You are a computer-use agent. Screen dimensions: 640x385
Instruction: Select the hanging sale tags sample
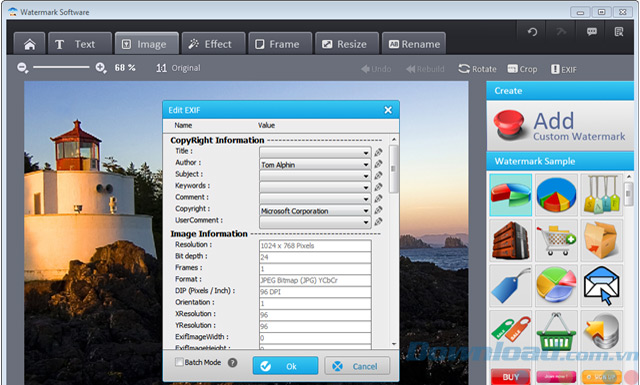point(601,195)
